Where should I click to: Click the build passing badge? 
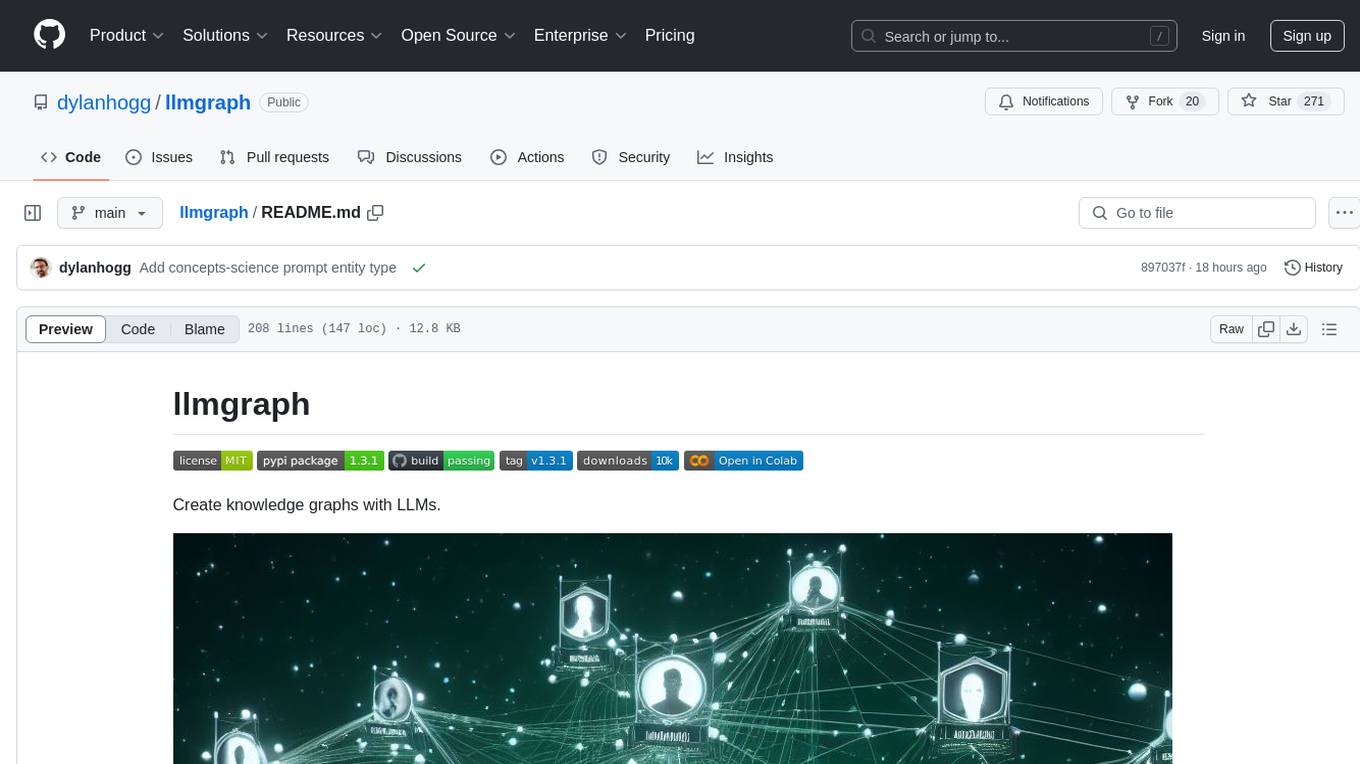(441, 461)
